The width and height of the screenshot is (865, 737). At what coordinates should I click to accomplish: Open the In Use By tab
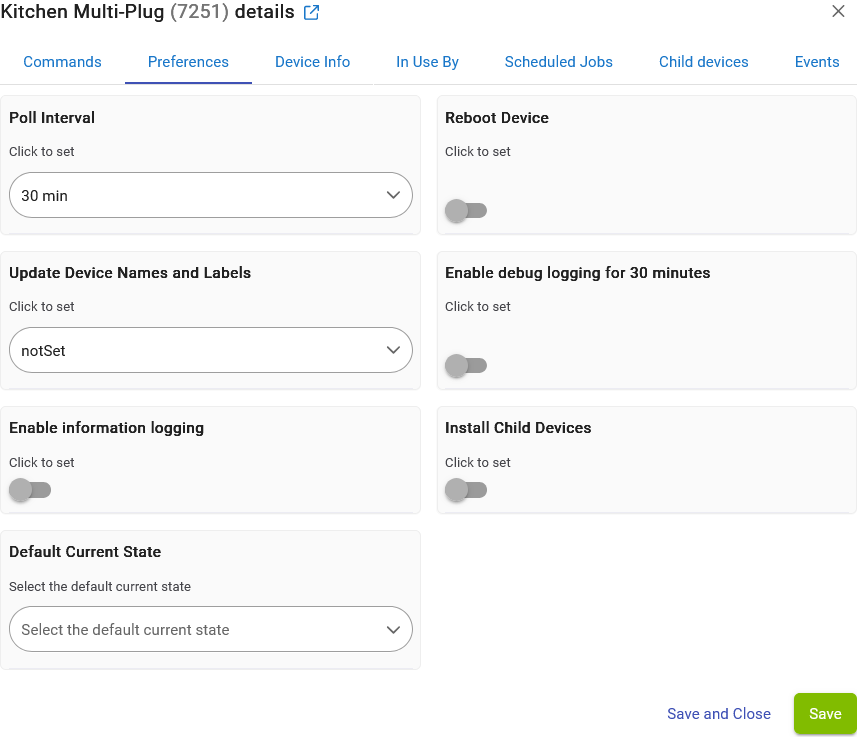(427, 62)
